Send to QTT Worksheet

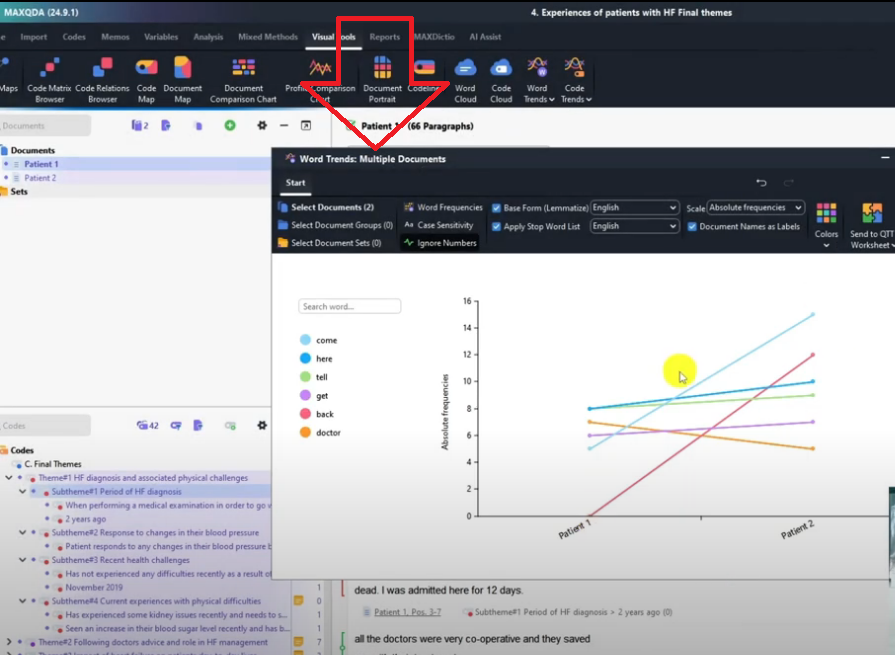click(872, 225)
